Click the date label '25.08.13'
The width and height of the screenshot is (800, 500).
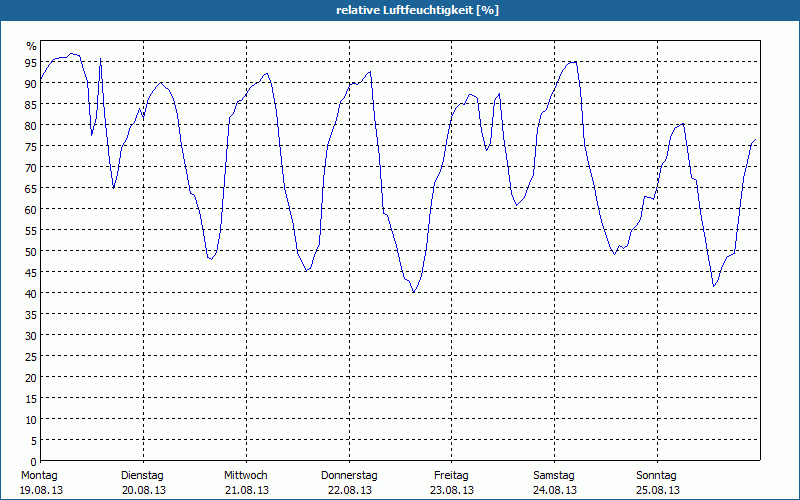[658, 490]
